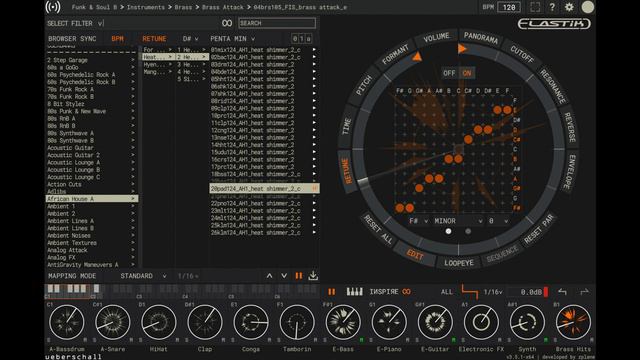Click the RESET PAR button
640x360 pixels.
(x=539, y=229)
